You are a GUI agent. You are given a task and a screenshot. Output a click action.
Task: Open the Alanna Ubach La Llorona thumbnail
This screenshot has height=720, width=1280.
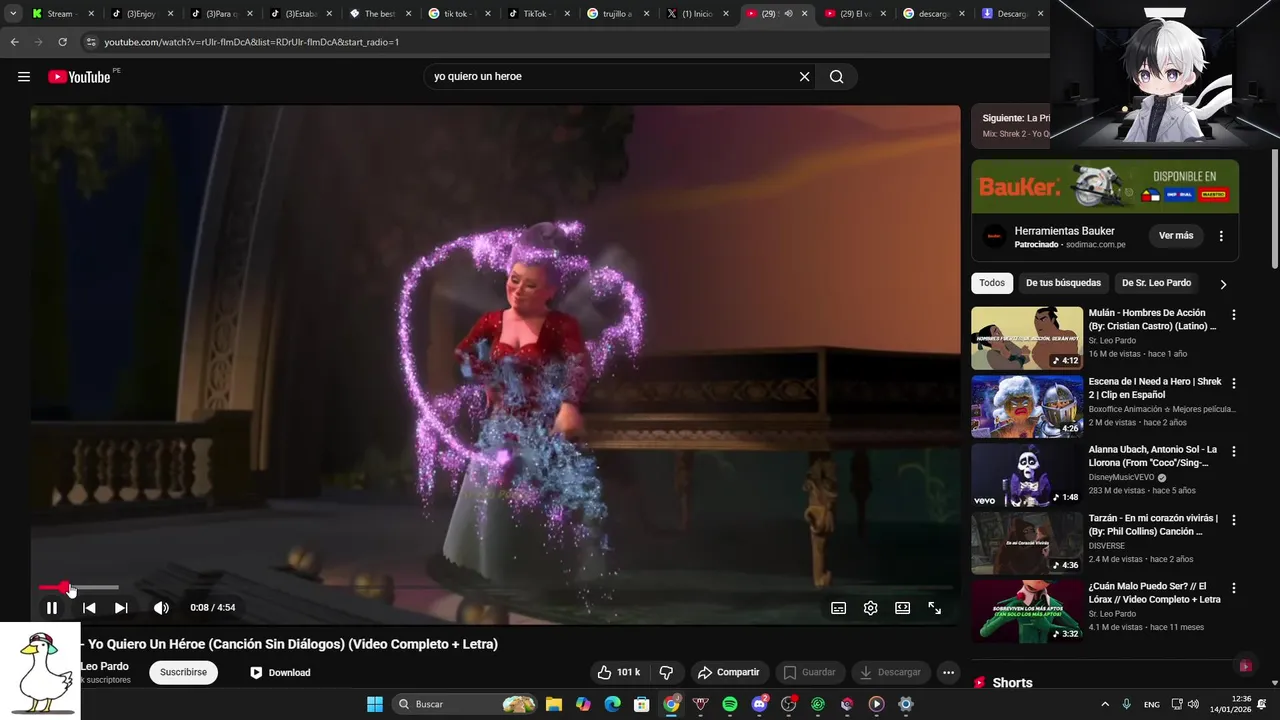click(1027, 475)
